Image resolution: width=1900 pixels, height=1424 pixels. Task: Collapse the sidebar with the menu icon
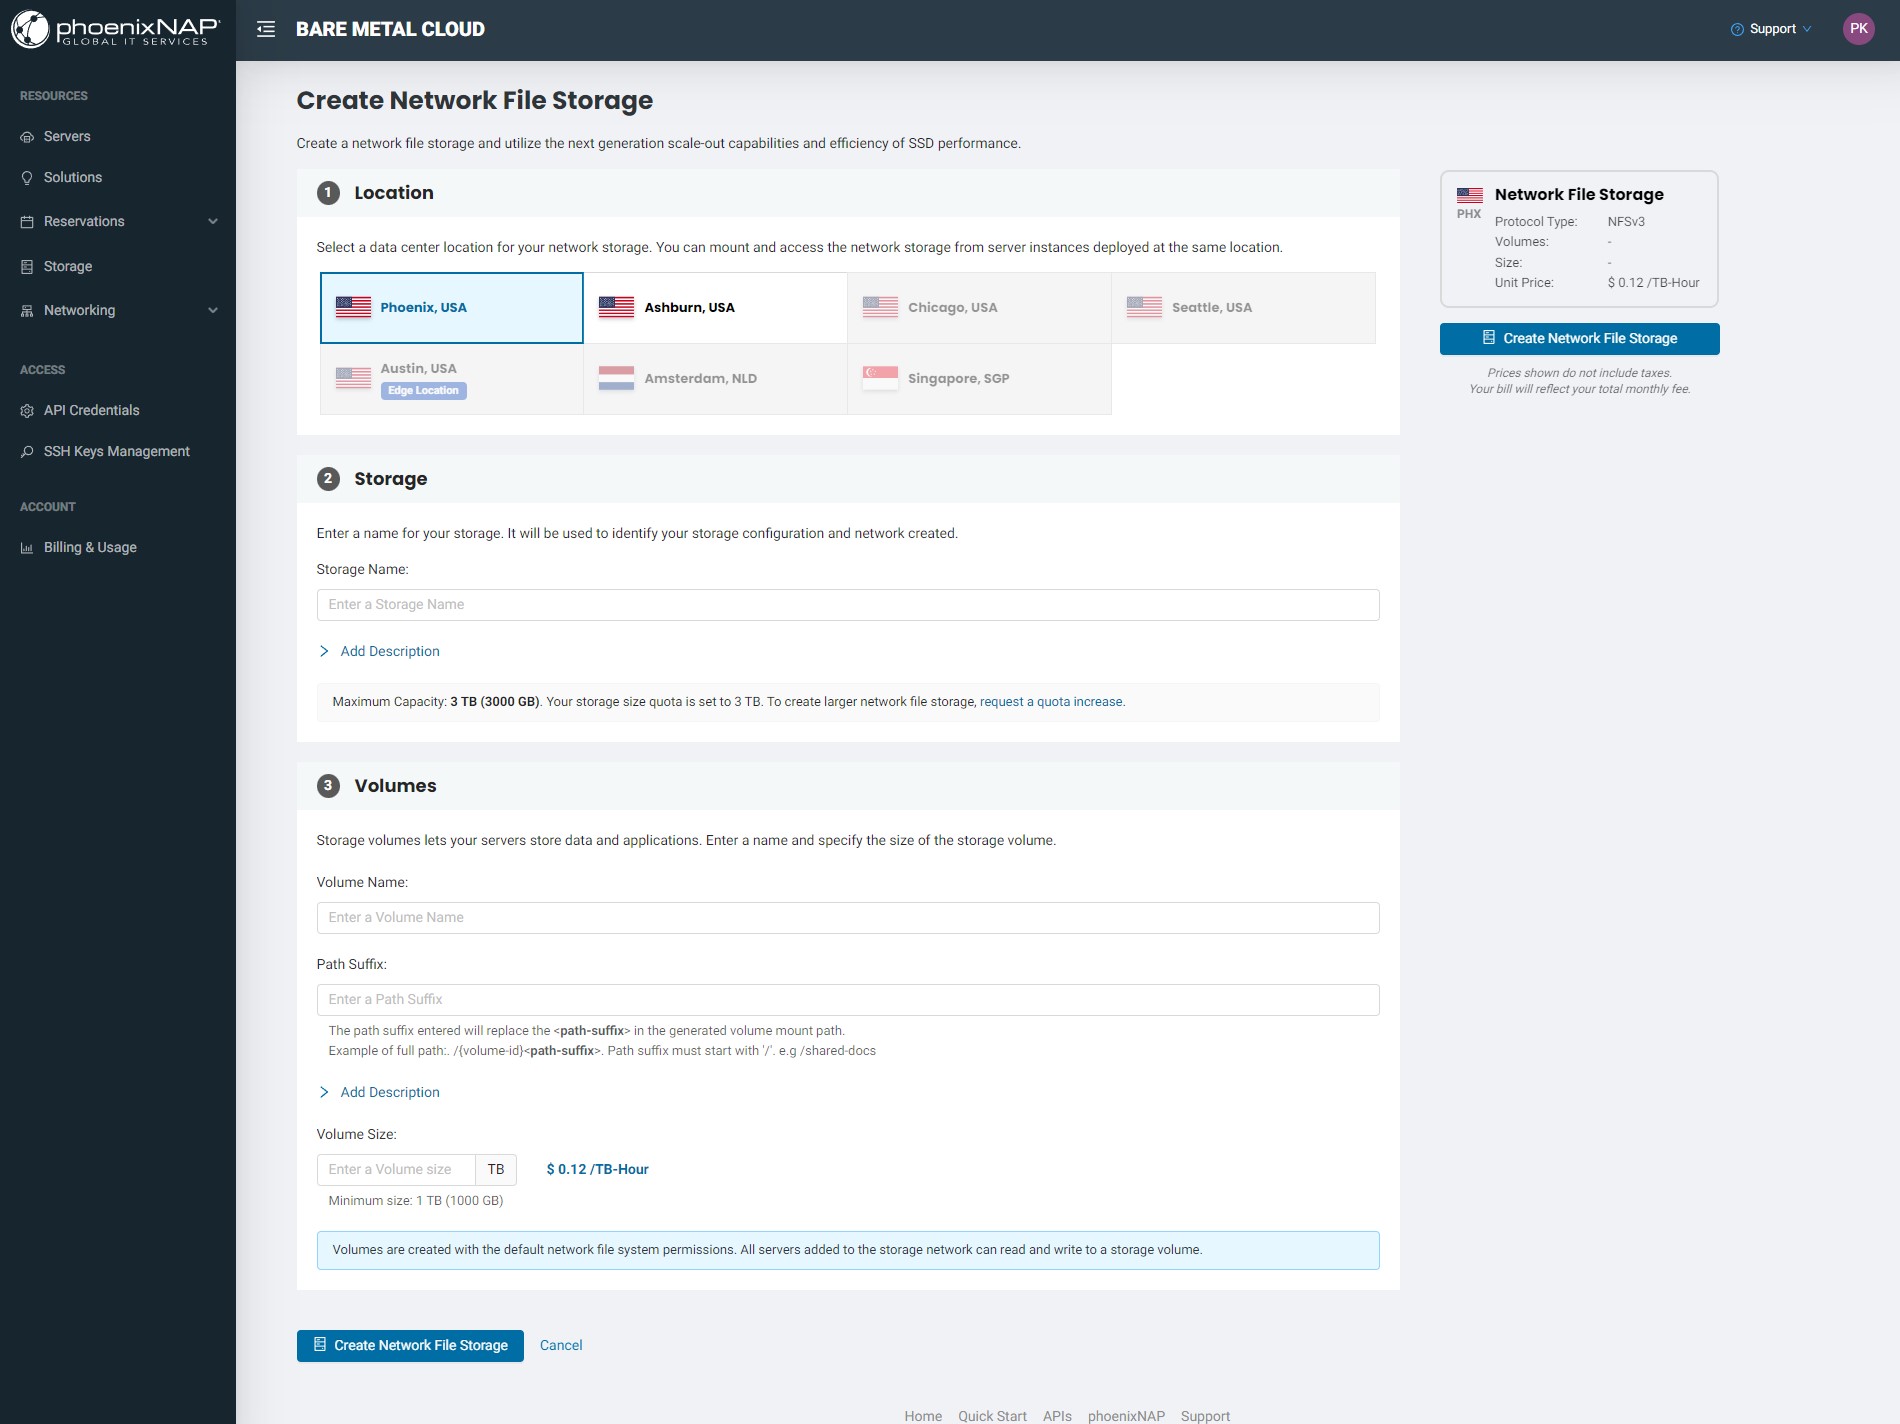(x=266, y=29)
